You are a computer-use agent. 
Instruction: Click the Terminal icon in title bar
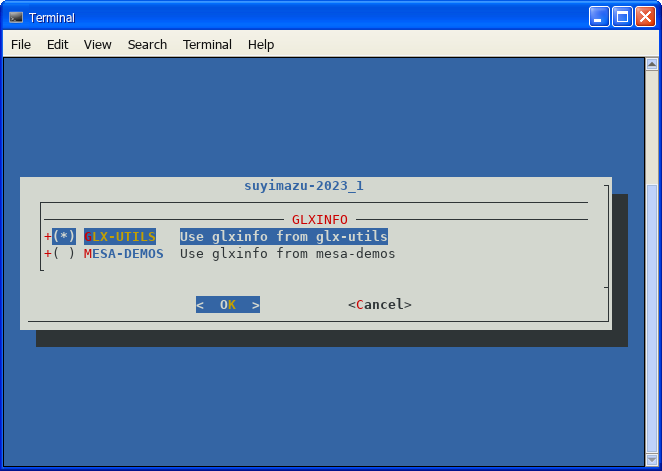click(16, 17)
